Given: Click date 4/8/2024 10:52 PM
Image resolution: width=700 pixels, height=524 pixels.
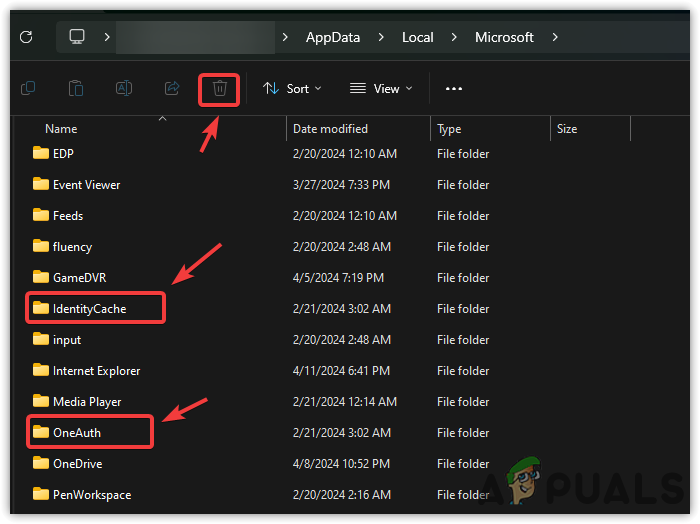Looking at the screenshot, I should (x=342, y=464).
